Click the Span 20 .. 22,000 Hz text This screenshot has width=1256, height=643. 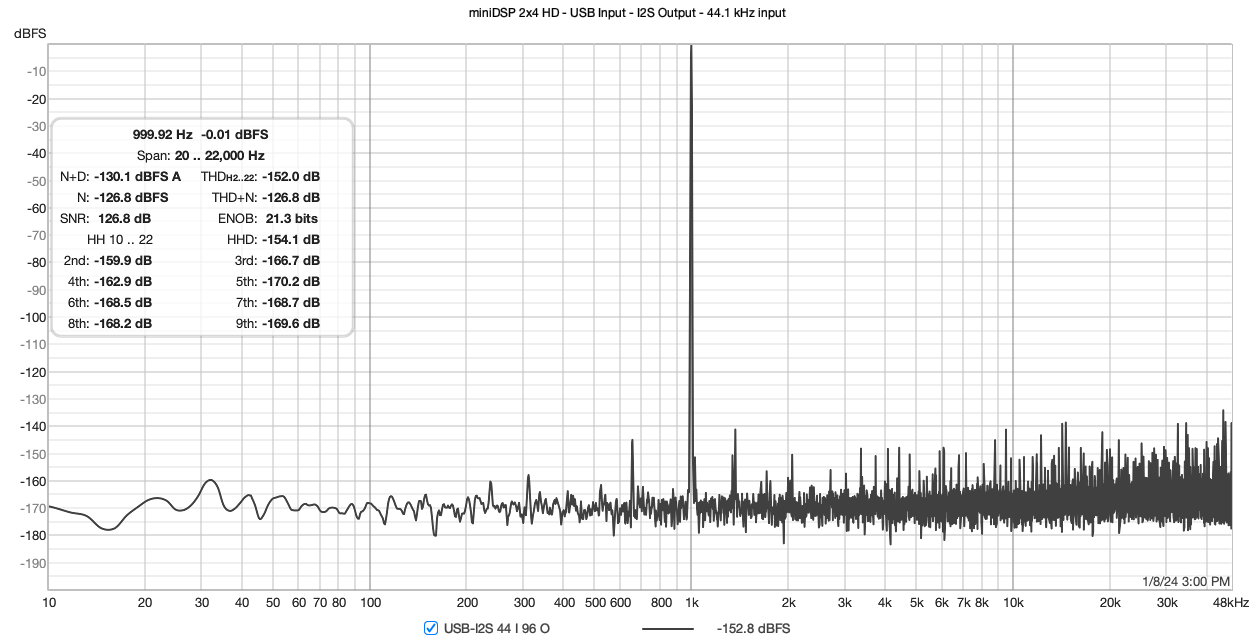click(201, 155)
